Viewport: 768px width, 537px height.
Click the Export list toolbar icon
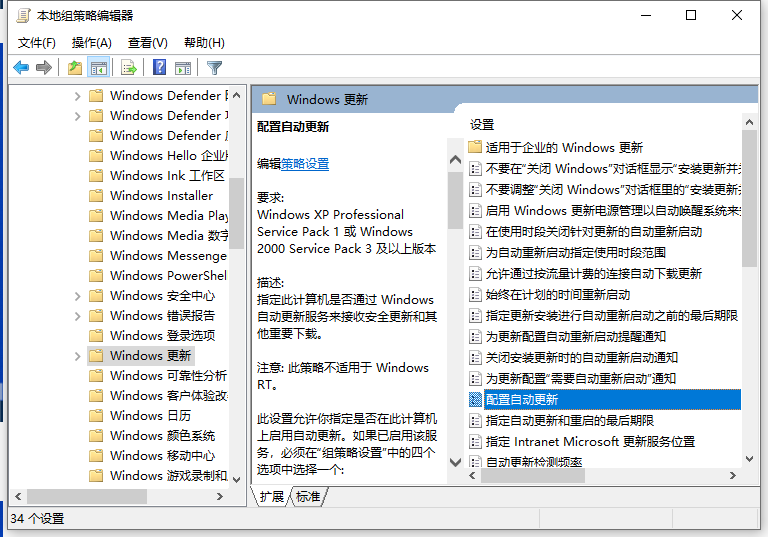(129, 68)
